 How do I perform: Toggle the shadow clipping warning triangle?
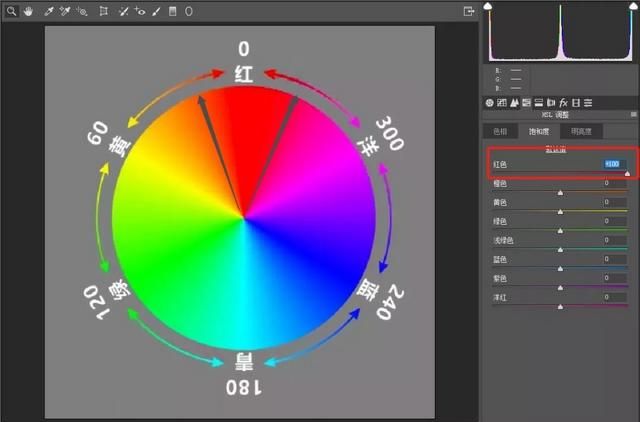488,6
